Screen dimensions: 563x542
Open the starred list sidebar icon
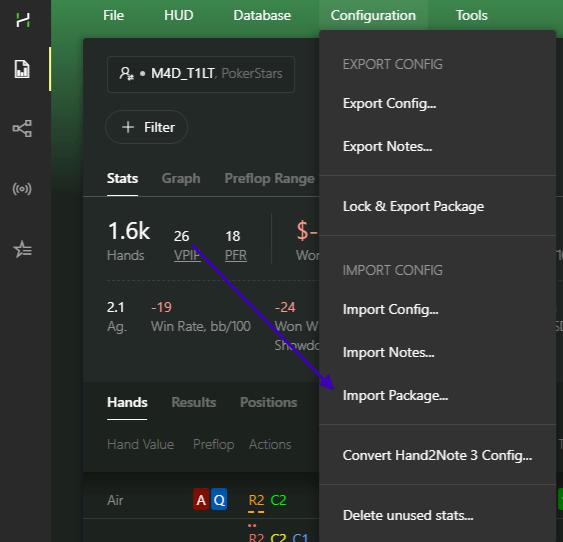(22, 249)
